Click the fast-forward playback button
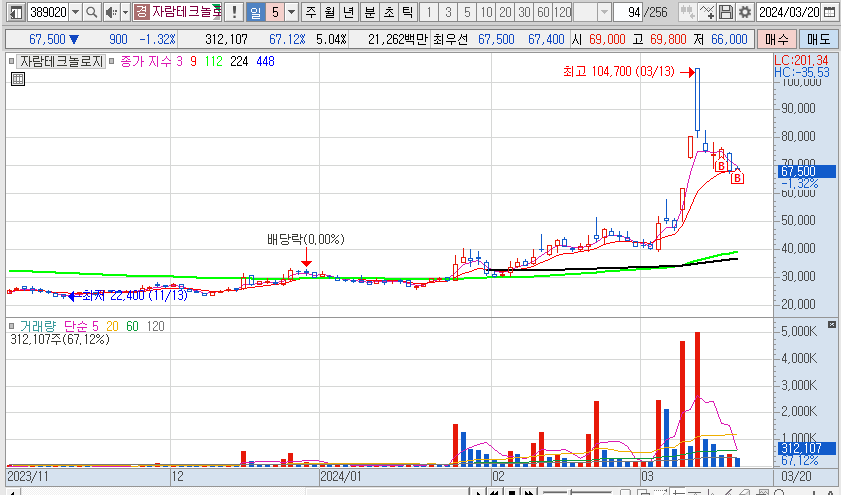This screenshot has width=841, height=495. [x=529, y=491]
